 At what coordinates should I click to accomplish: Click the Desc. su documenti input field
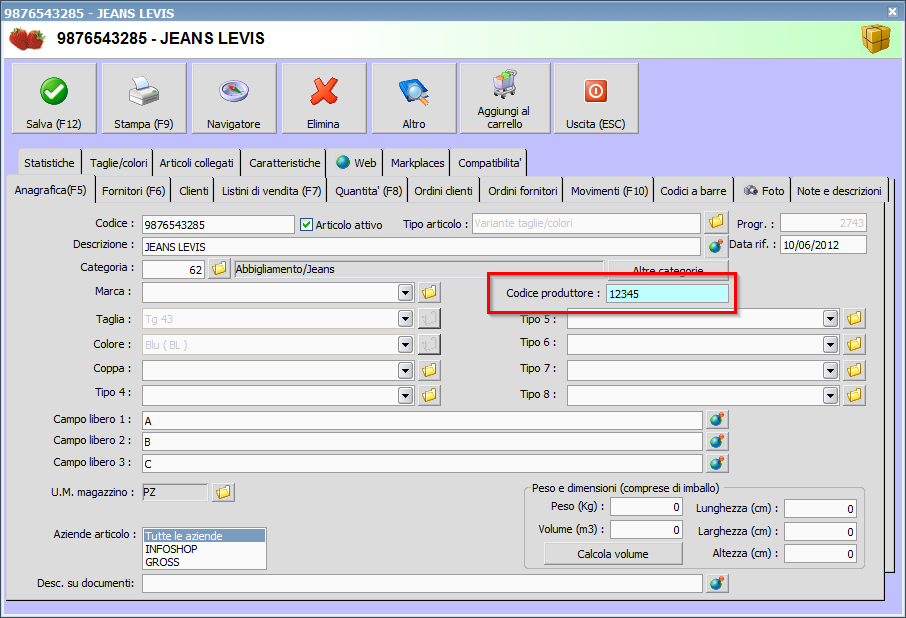point(422,583)
